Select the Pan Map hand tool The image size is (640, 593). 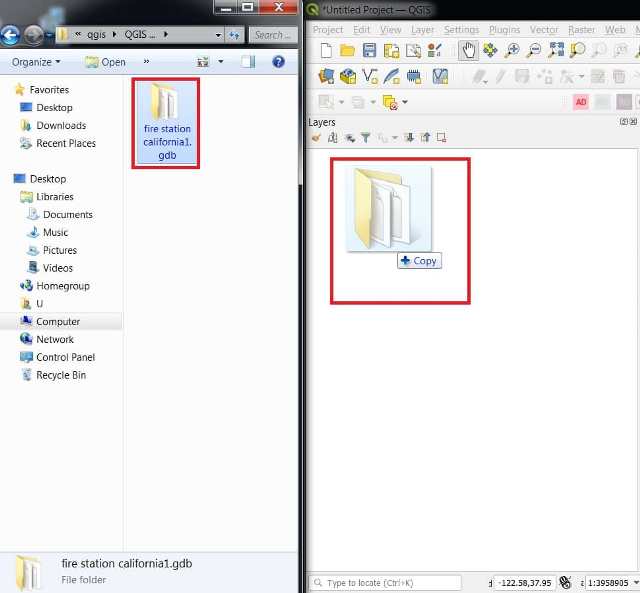pos(468,51)
